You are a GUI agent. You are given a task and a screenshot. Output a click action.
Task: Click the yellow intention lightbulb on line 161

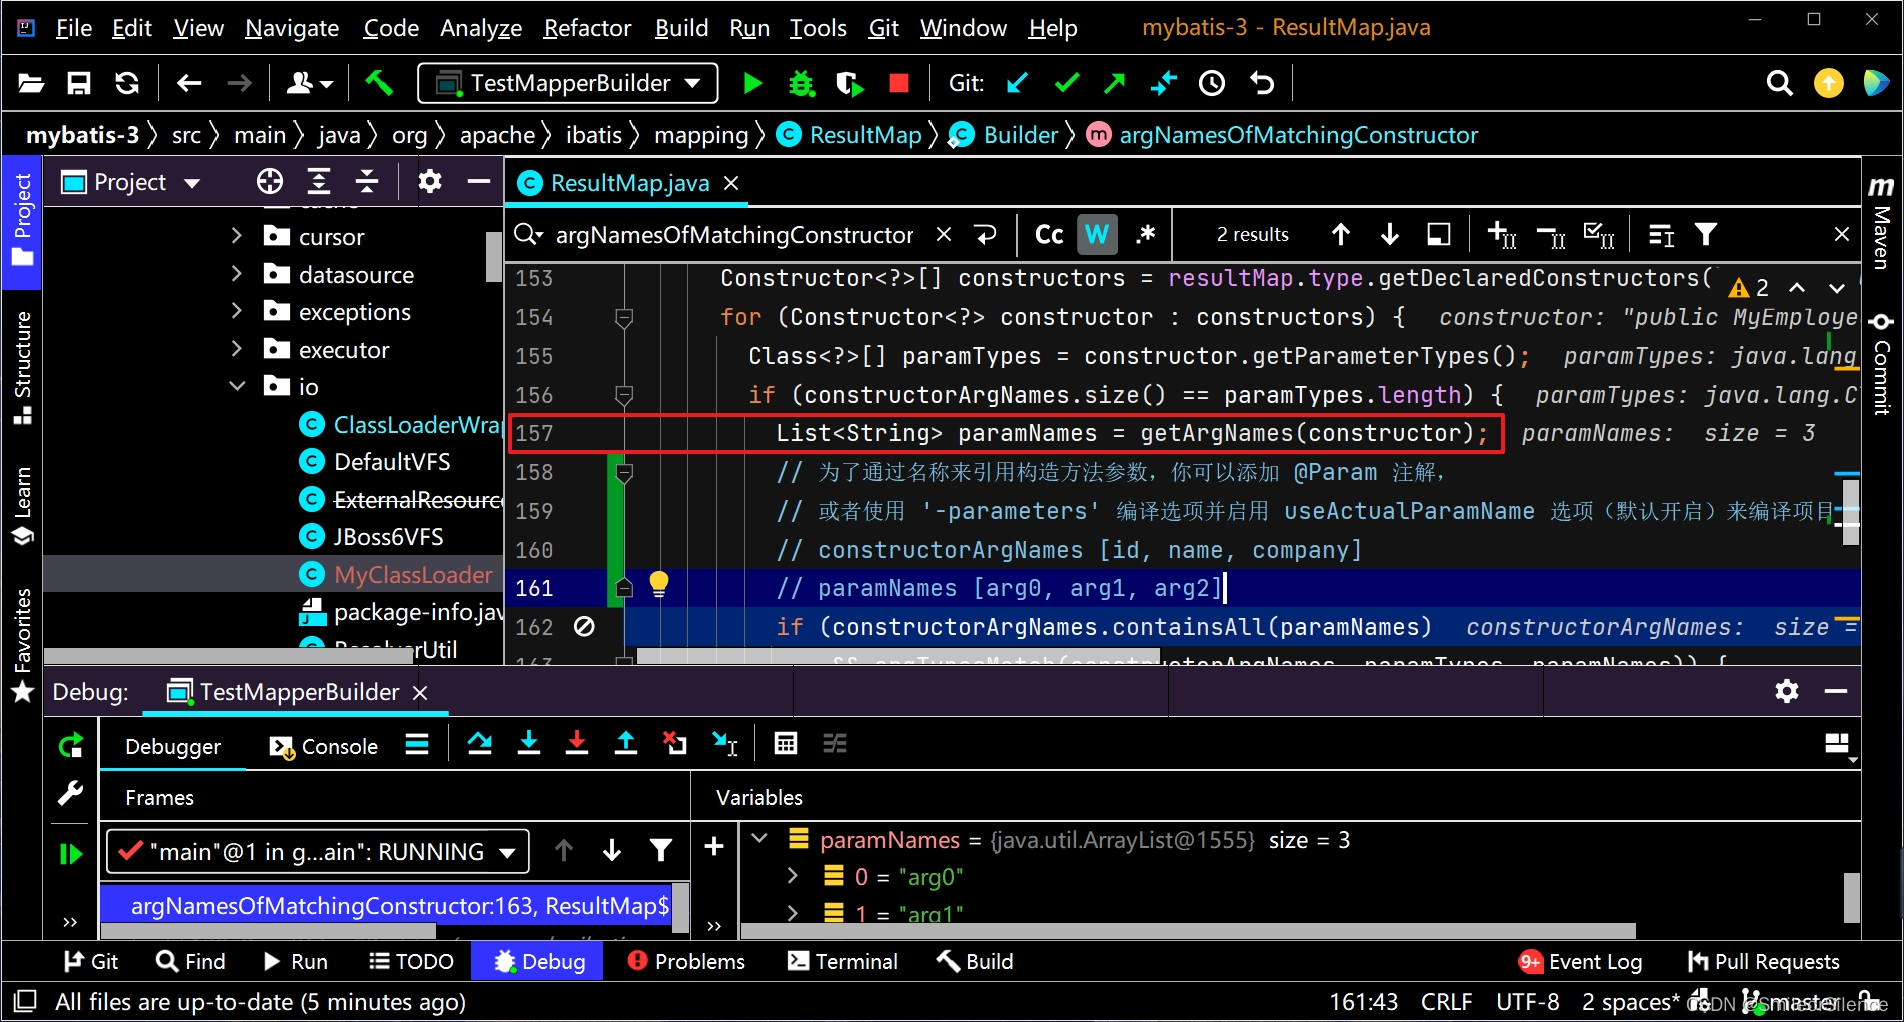[659, 585]
